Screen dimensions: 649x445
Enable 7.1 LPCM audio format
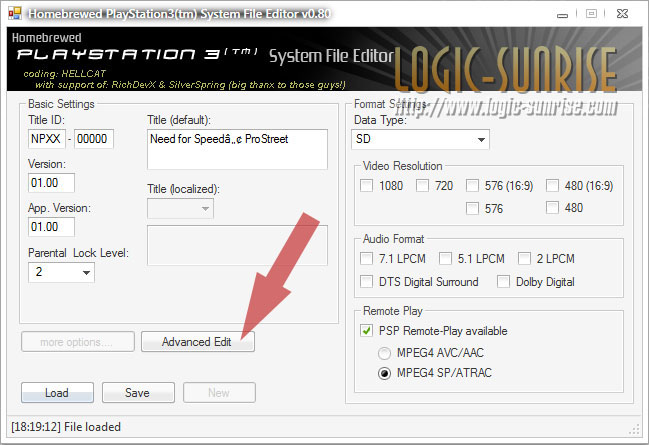pyautogui.click(x=366, y=258)
